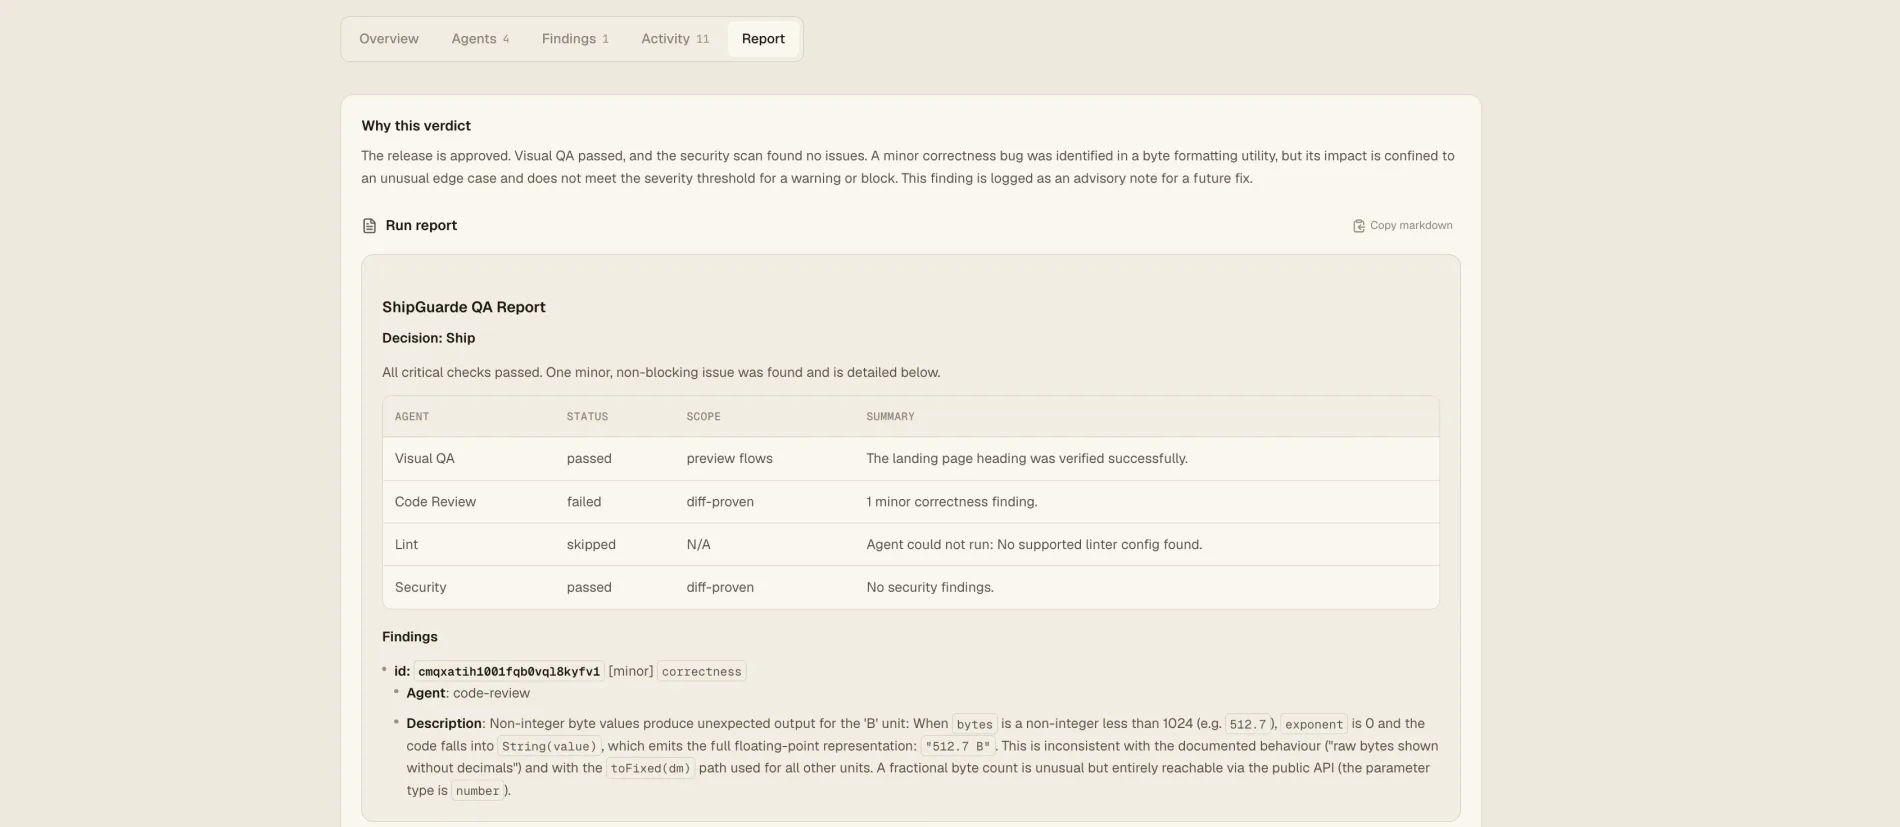Click the exponent code snippet
The image size is (1900, 827).
[x=1314, y=725]
